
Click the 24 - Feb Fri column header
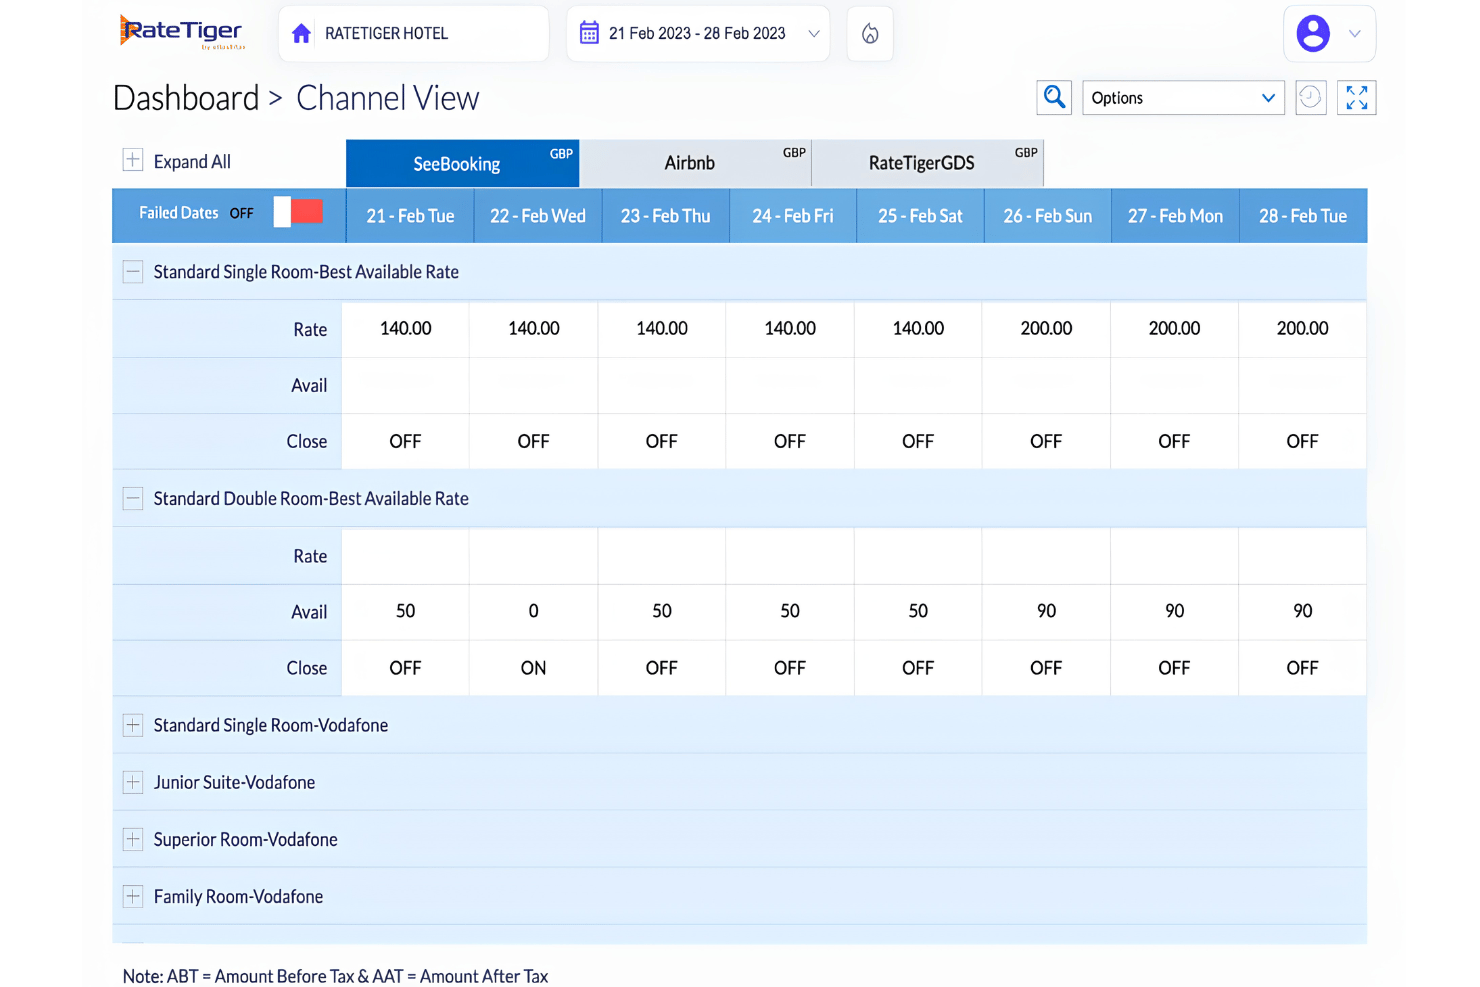coord(793,216)
